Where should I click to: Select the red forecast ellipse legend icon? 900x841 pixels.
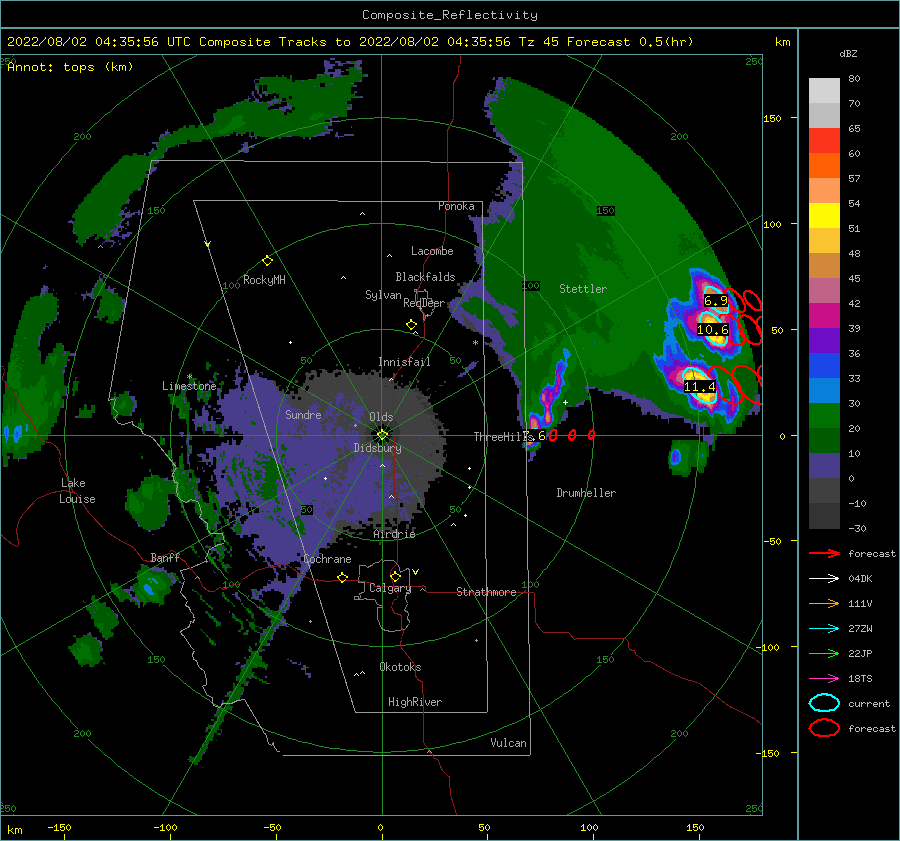(824, 728)
